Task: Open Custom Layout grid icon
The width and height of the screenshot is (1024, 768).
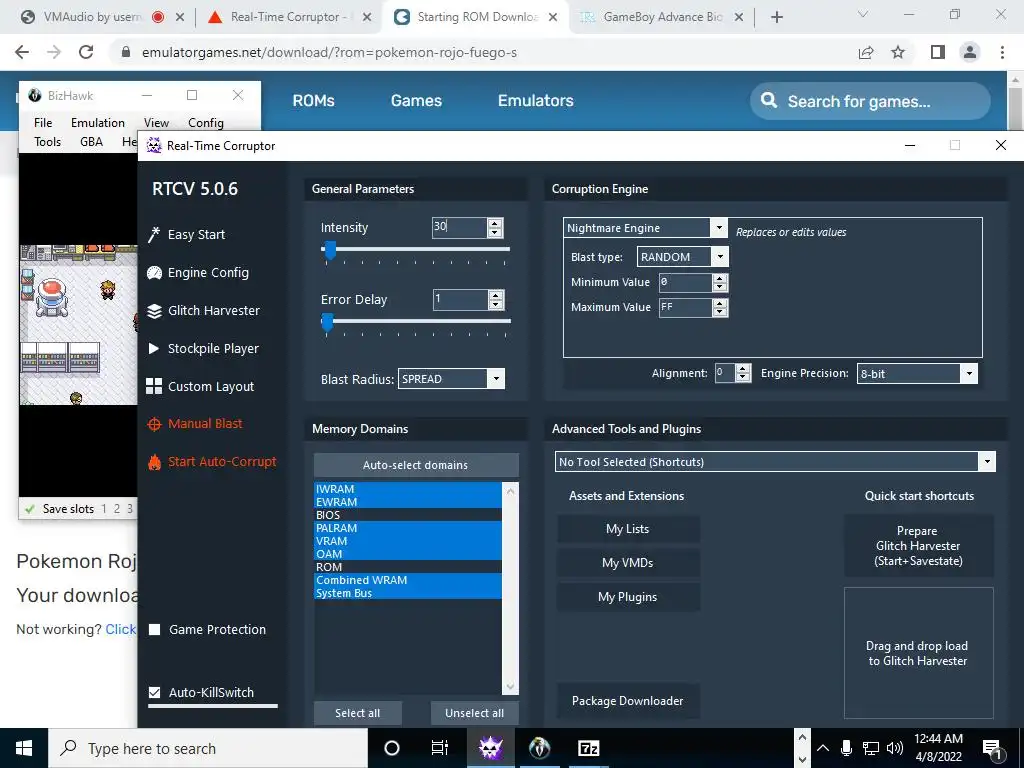Action: [154, 387]
